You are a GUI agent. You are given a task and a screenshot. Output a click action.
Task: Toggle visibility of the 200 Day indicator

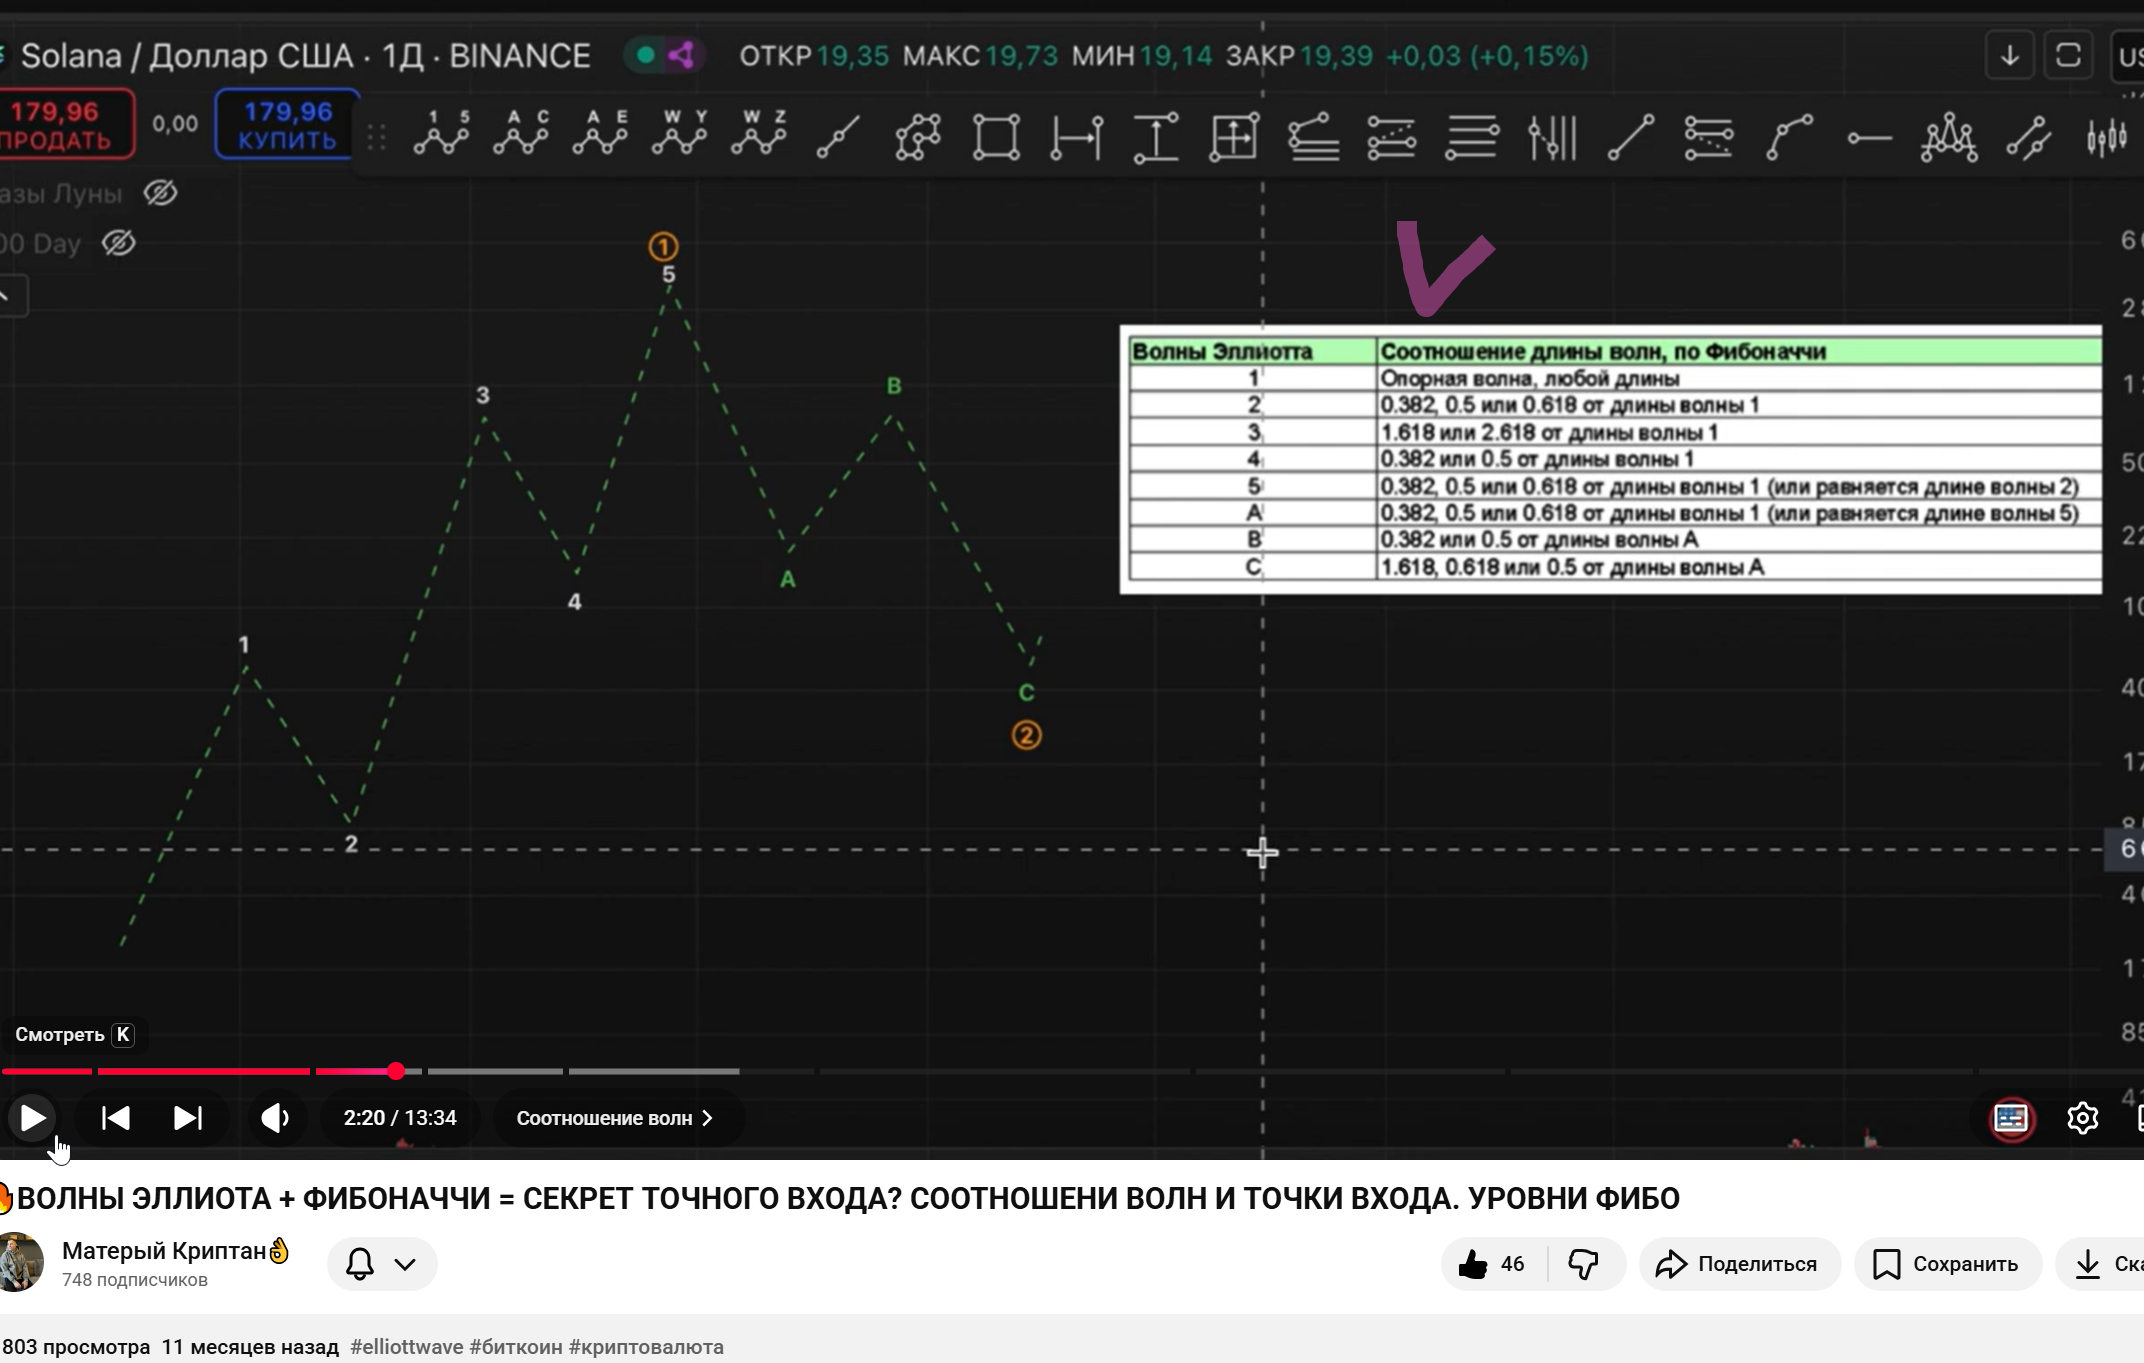point(119,243)
